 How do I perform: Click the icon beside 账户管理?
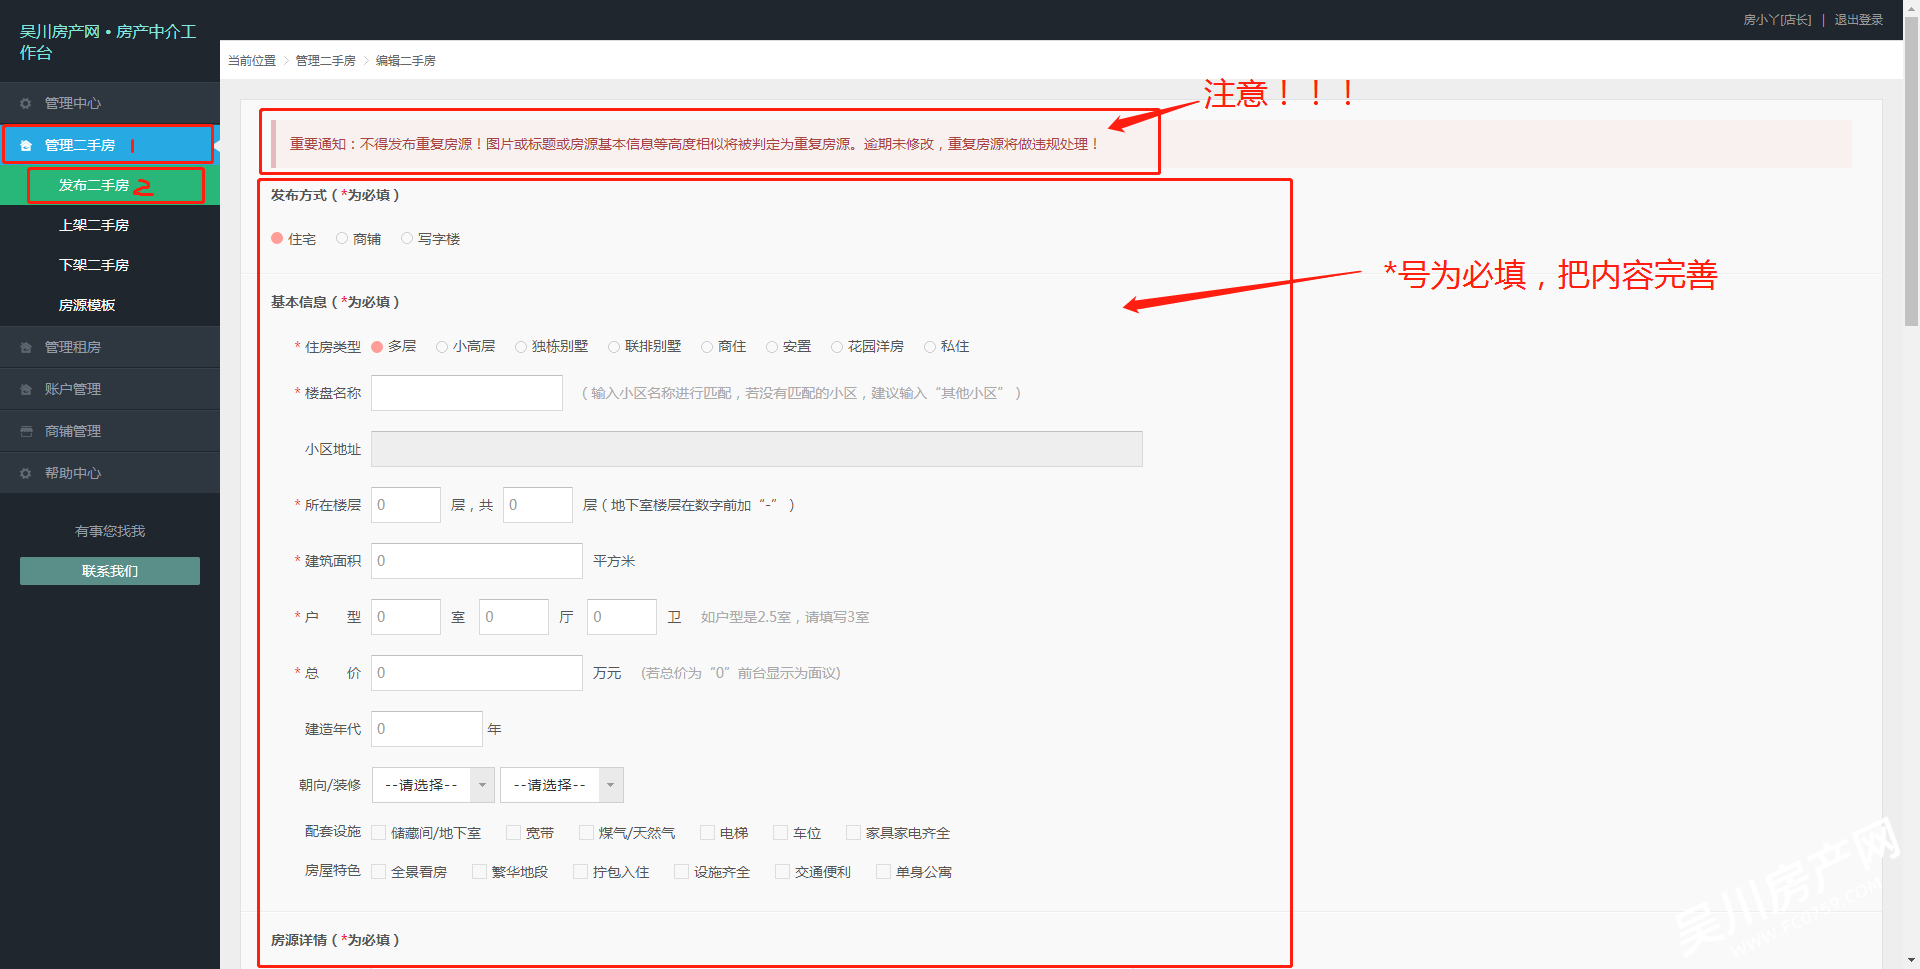[26, 389]
